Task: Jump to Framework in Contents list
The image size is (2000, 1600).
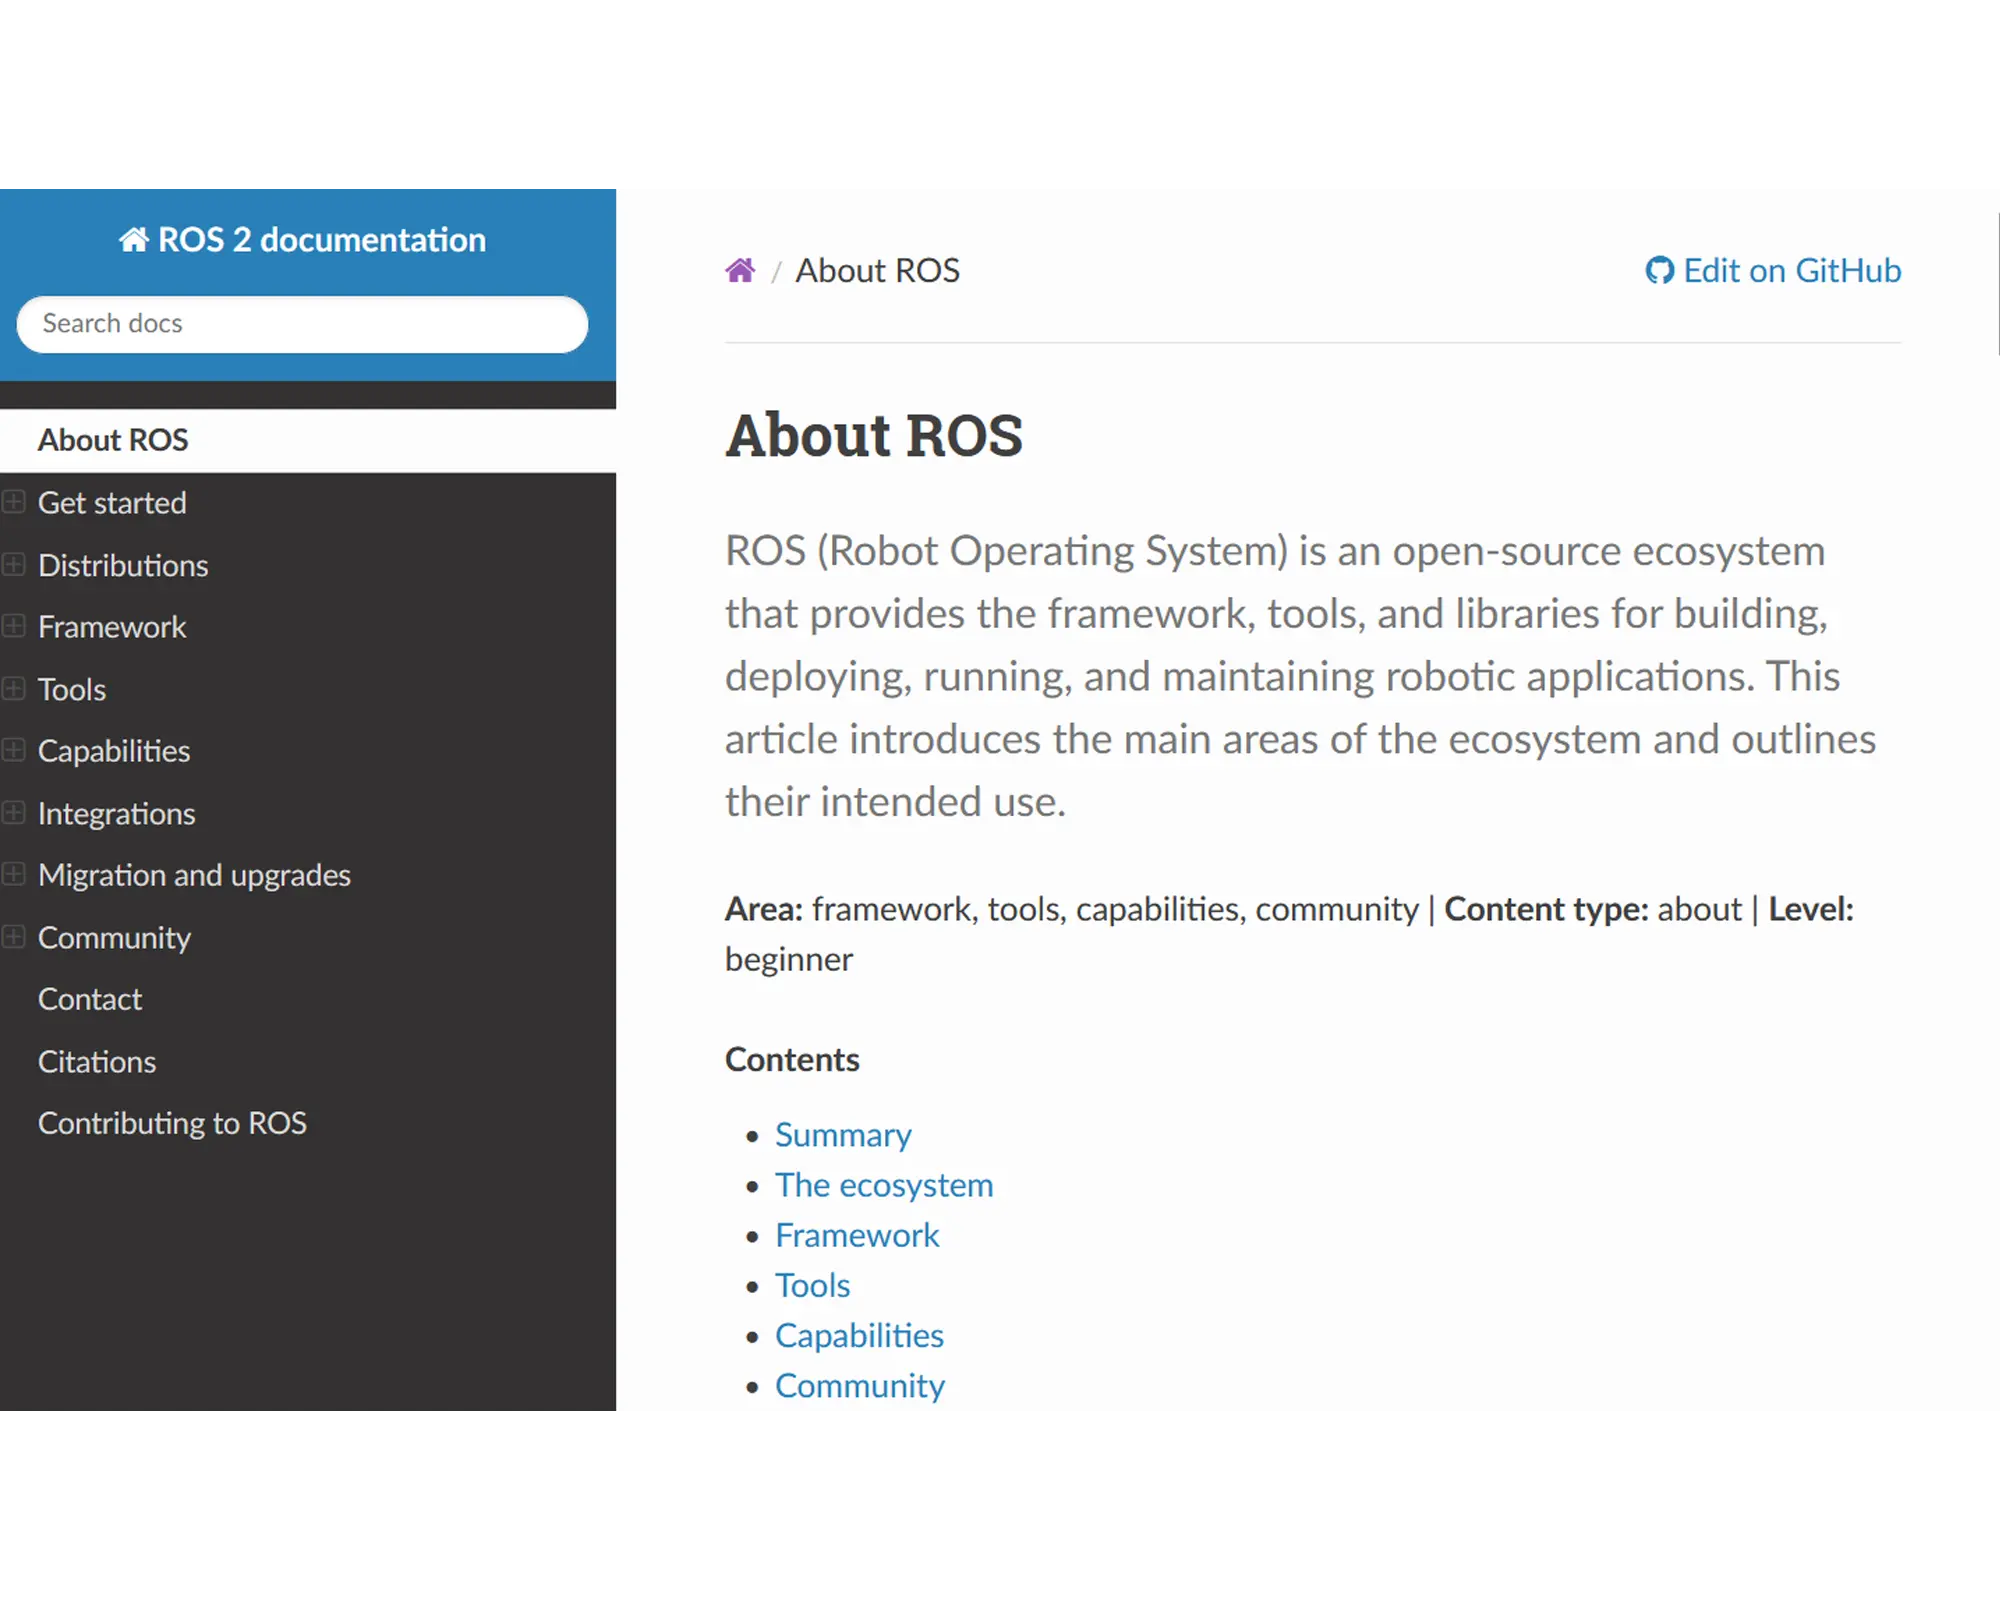Action: click(x=857, y=1236)
